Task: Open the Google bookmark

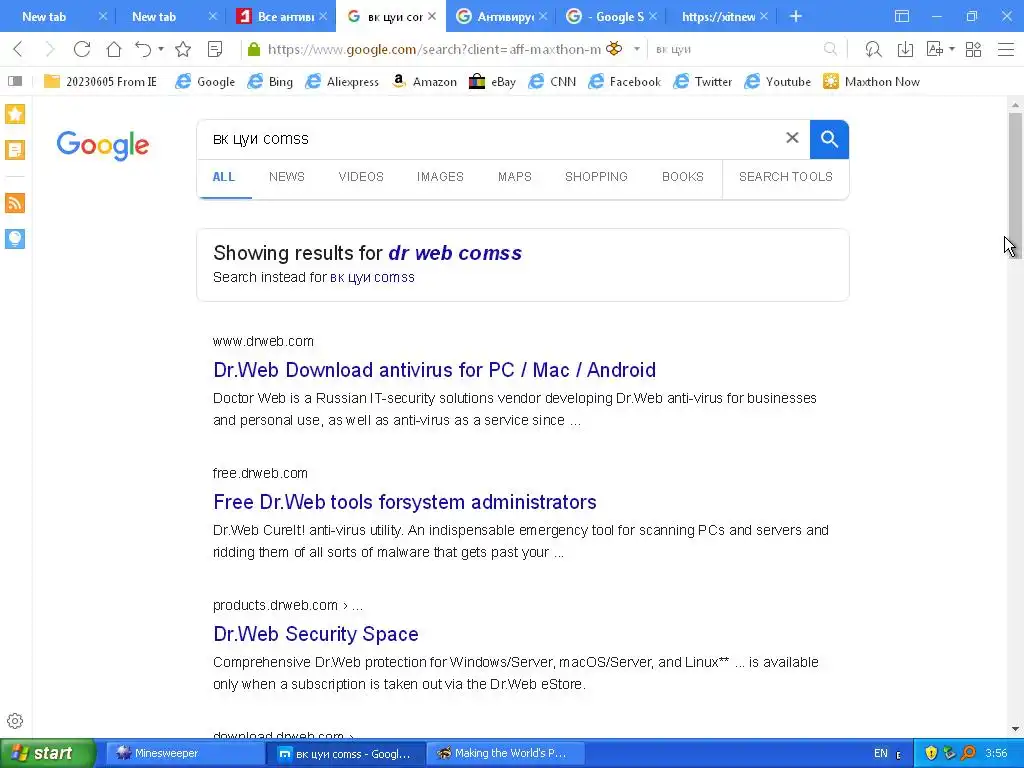Action: (x=205, y=82)
